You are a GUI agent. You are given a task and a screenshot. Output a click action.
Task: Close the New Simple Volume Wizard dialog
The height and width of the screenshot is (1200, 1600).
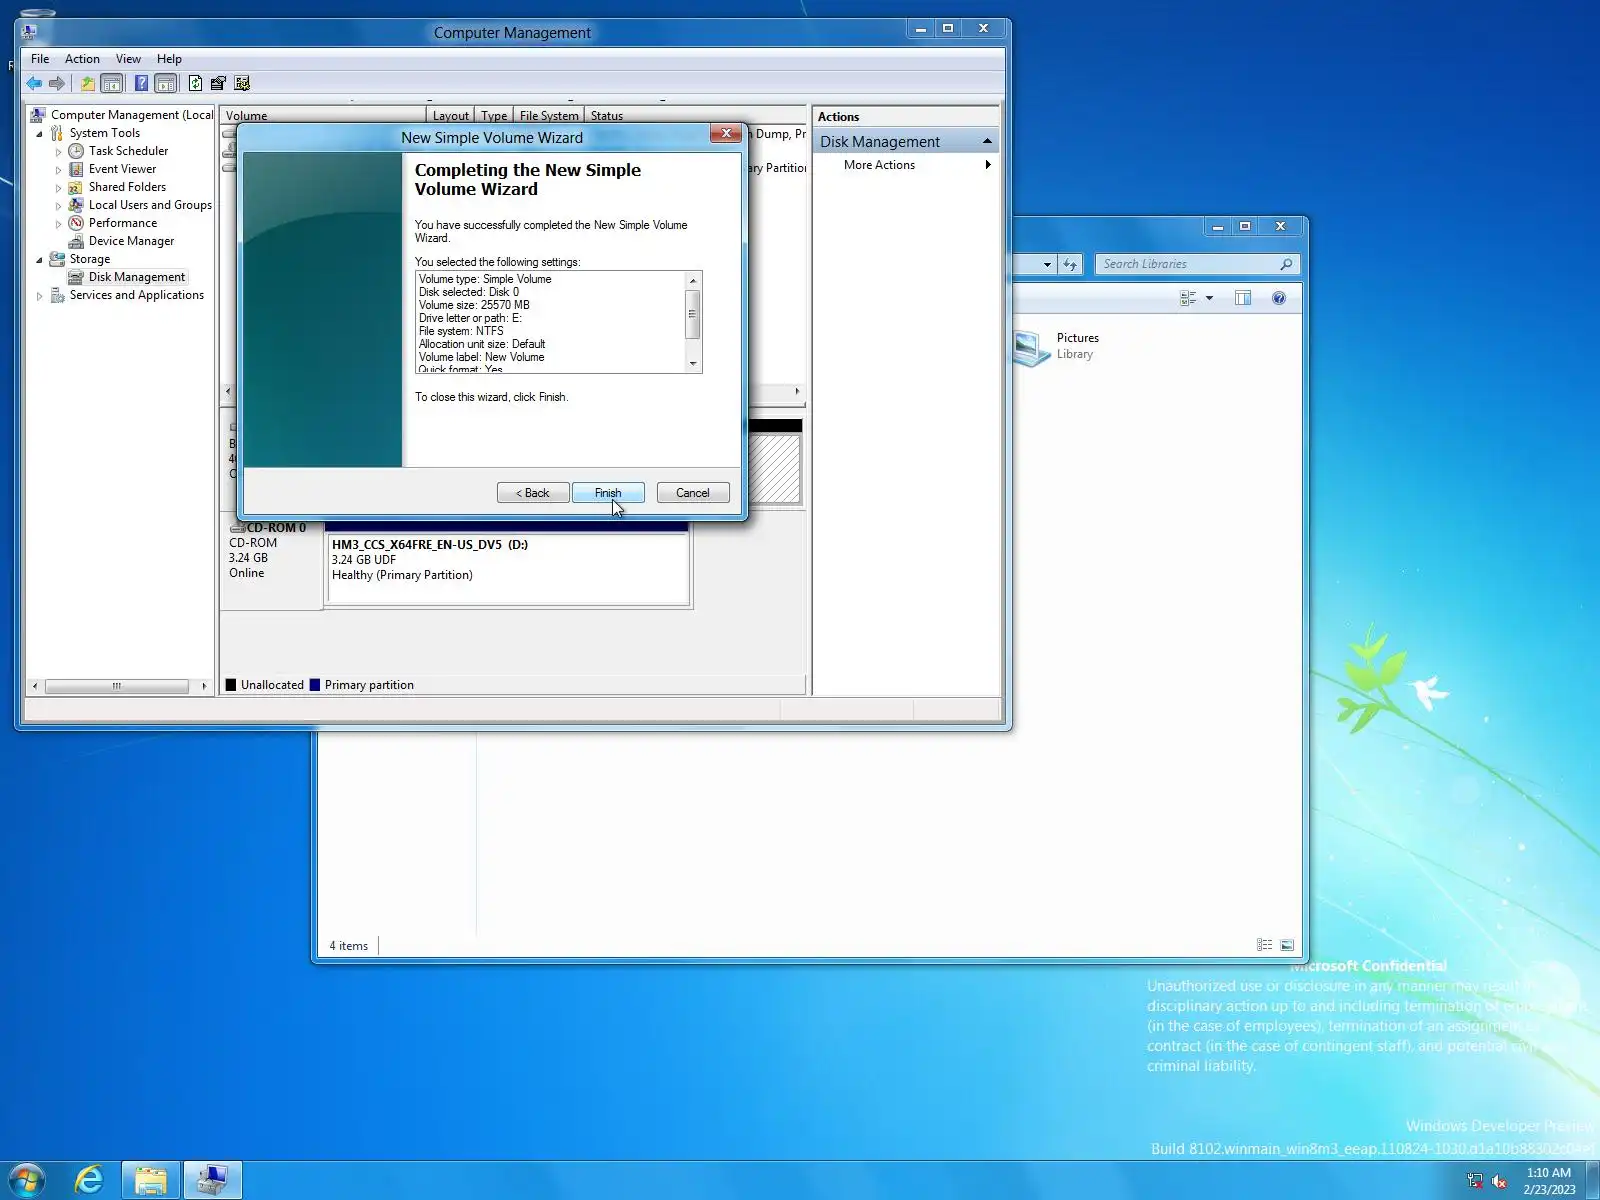(x=727, y=133)
